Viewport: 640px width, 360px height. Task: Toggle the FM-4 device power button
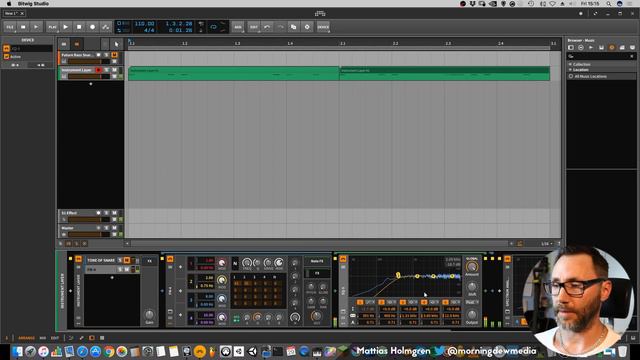(170, 259)
